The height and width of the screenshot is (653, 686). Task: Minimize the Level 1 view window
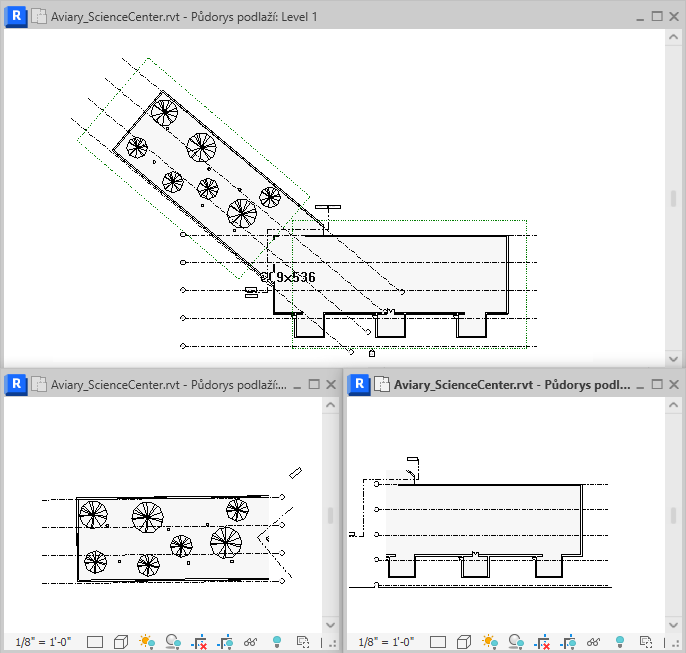click(x=640, y=17)
